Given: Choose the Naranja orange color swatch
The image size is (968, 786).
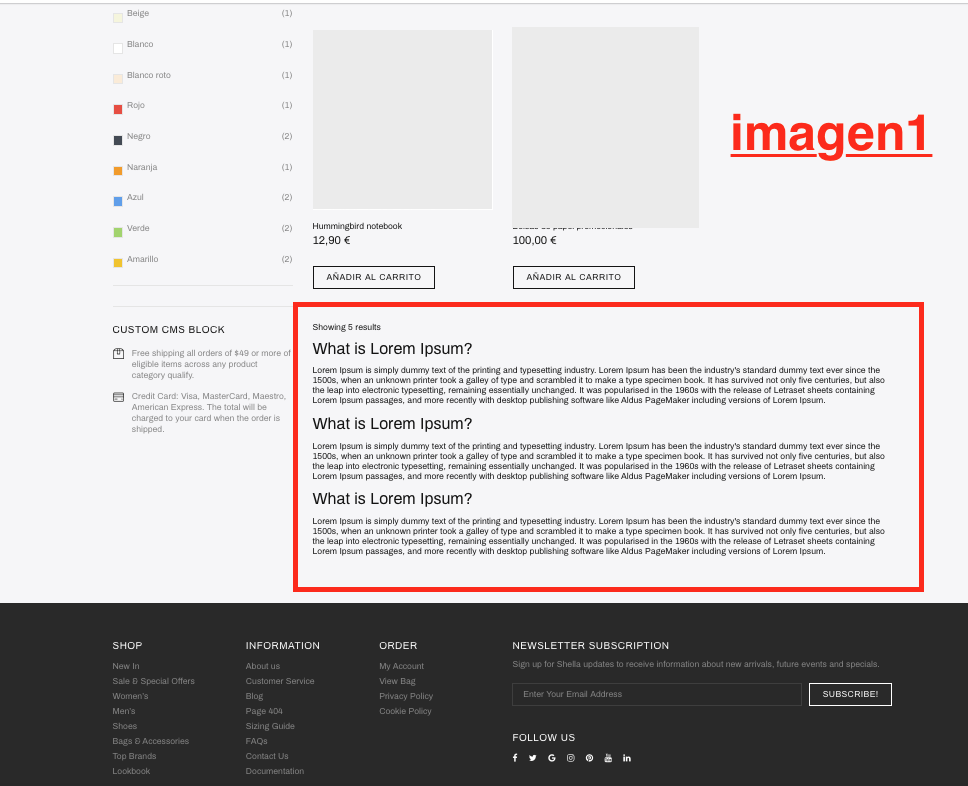Looking at the screenshot, I should click(x=118, y=171).
